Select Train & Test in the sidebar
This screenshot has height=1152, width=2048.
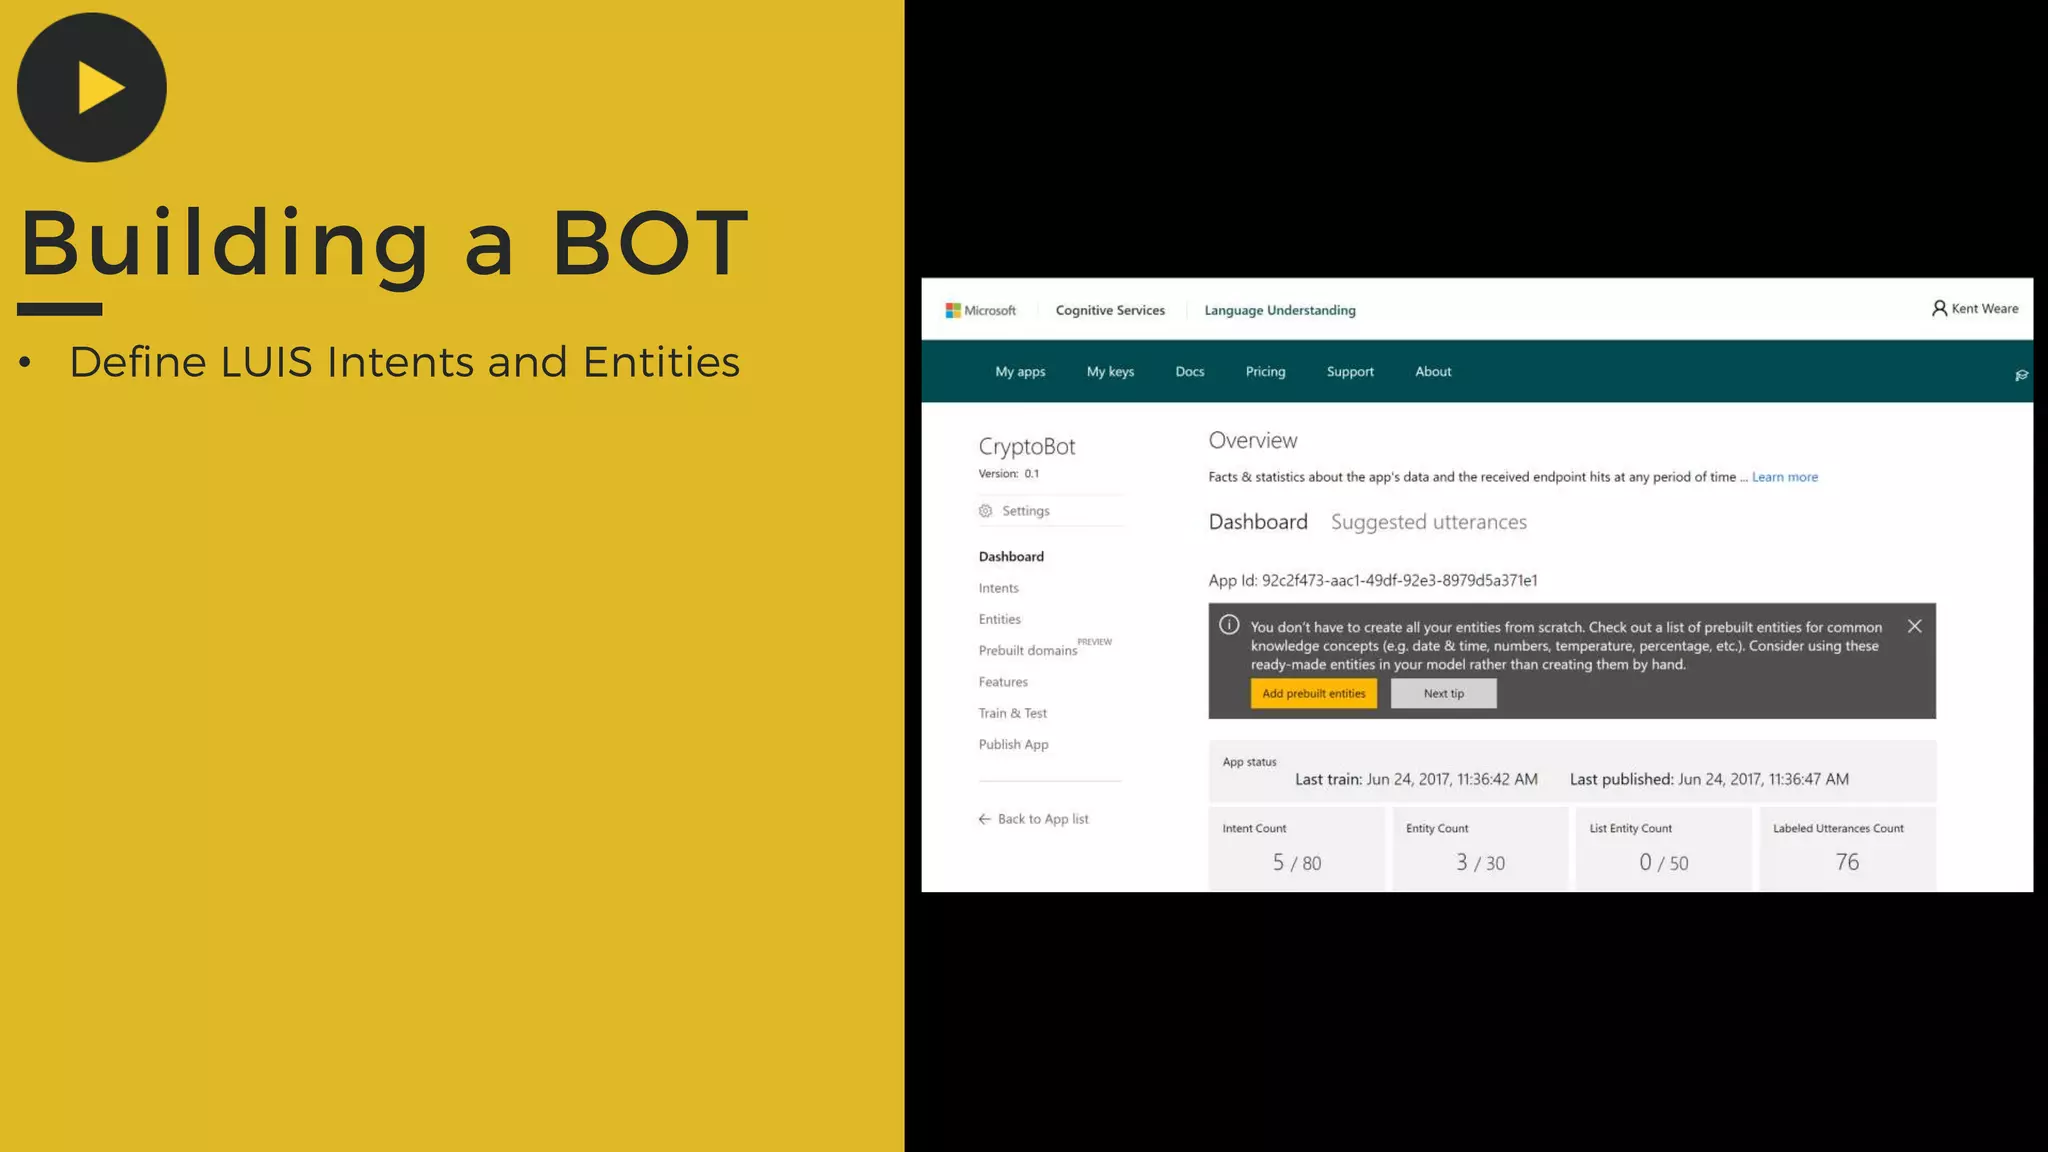pos(1012,713)
